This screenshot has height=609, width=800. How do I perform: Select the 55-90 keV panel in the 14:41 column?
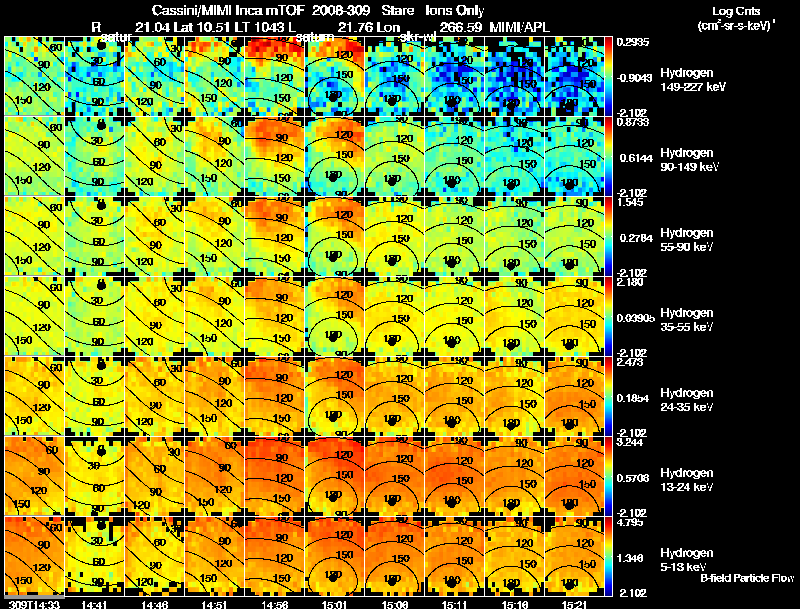(x=94, y=236)
